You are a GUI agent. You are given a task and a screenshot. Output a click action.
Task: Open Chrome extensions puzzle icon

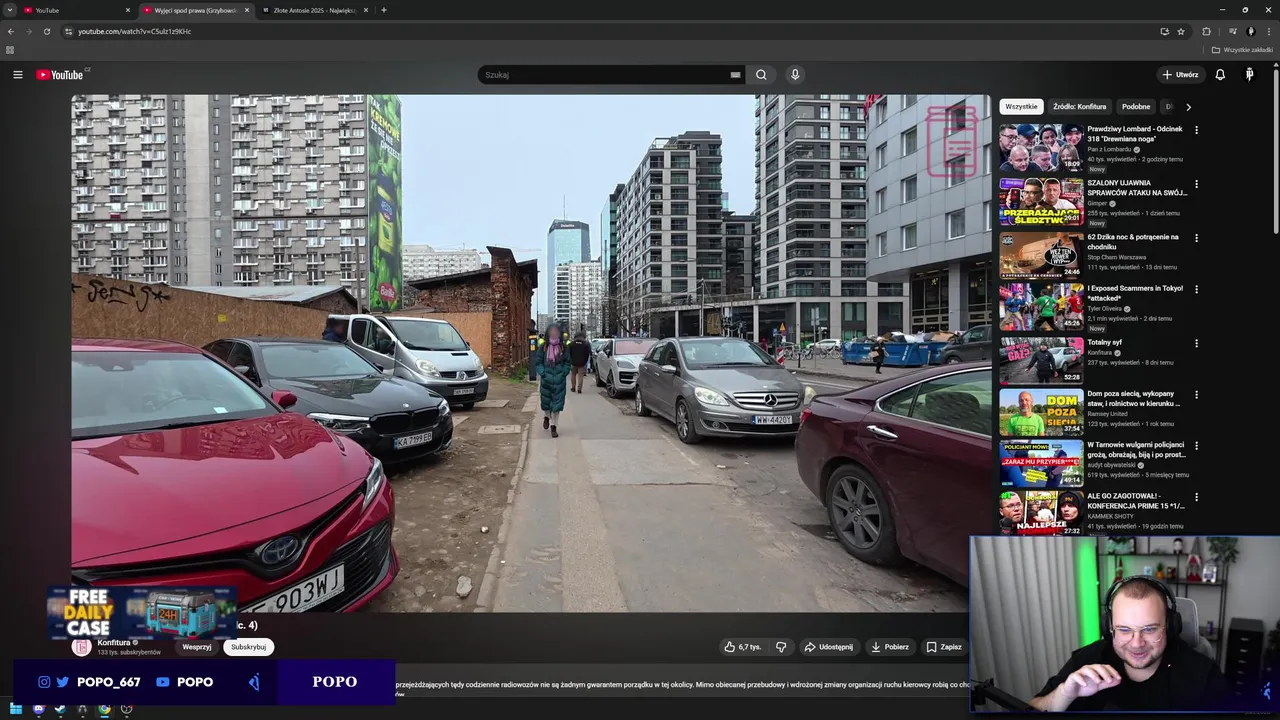1206,31
